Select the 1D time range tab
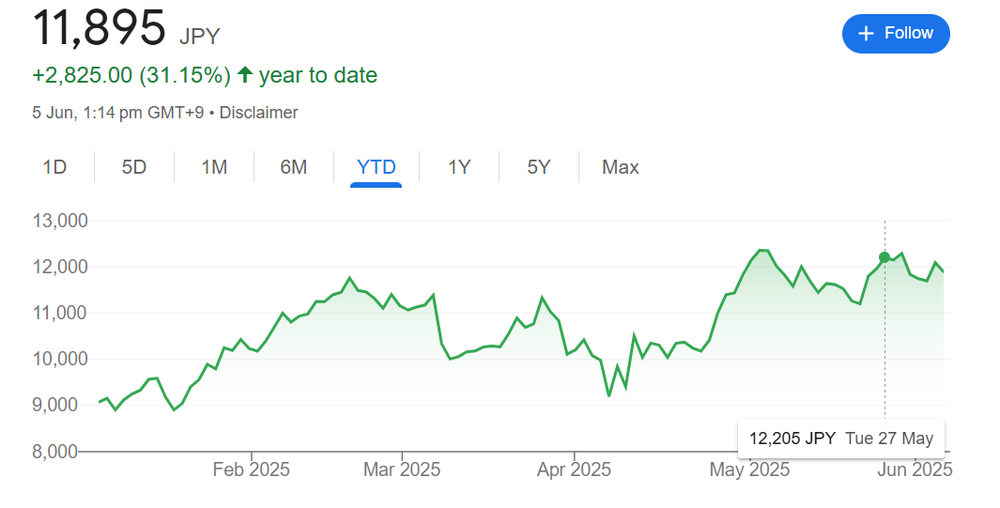This screenshot has width=1000, height=508. [x=54, y=167]
